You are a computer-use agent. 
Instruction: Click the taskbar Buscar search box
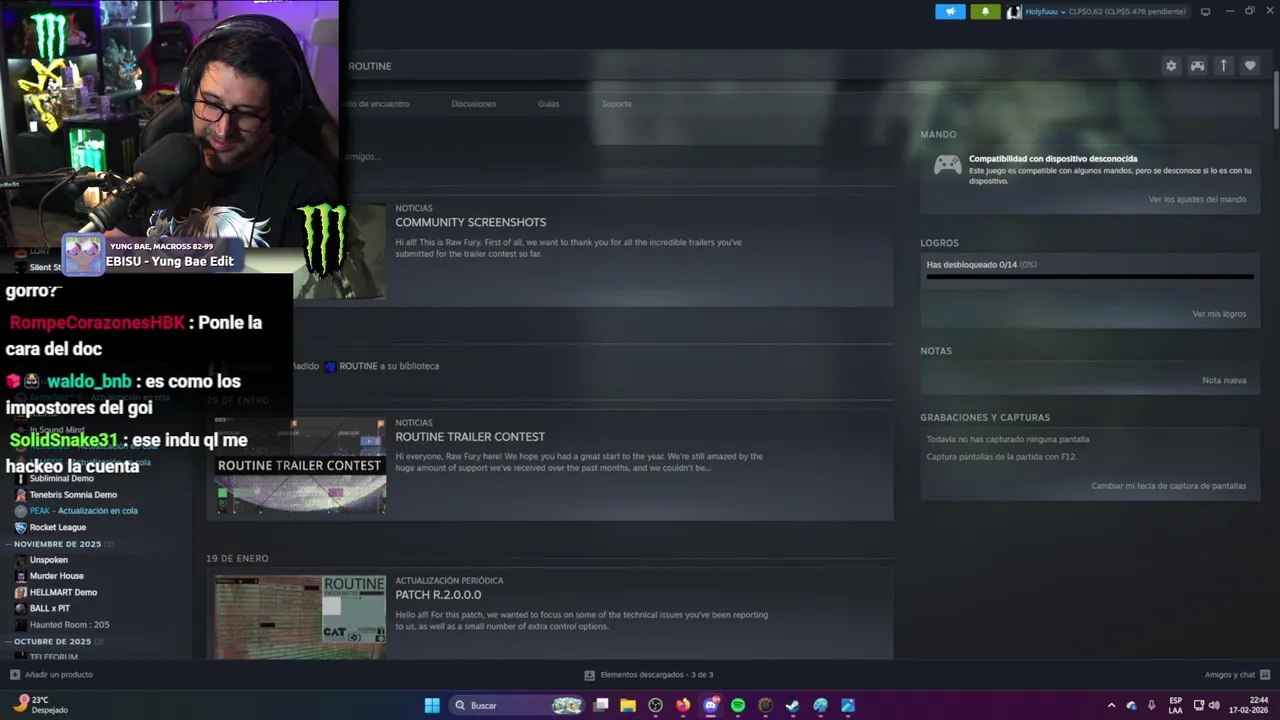[x=518, y=706]
